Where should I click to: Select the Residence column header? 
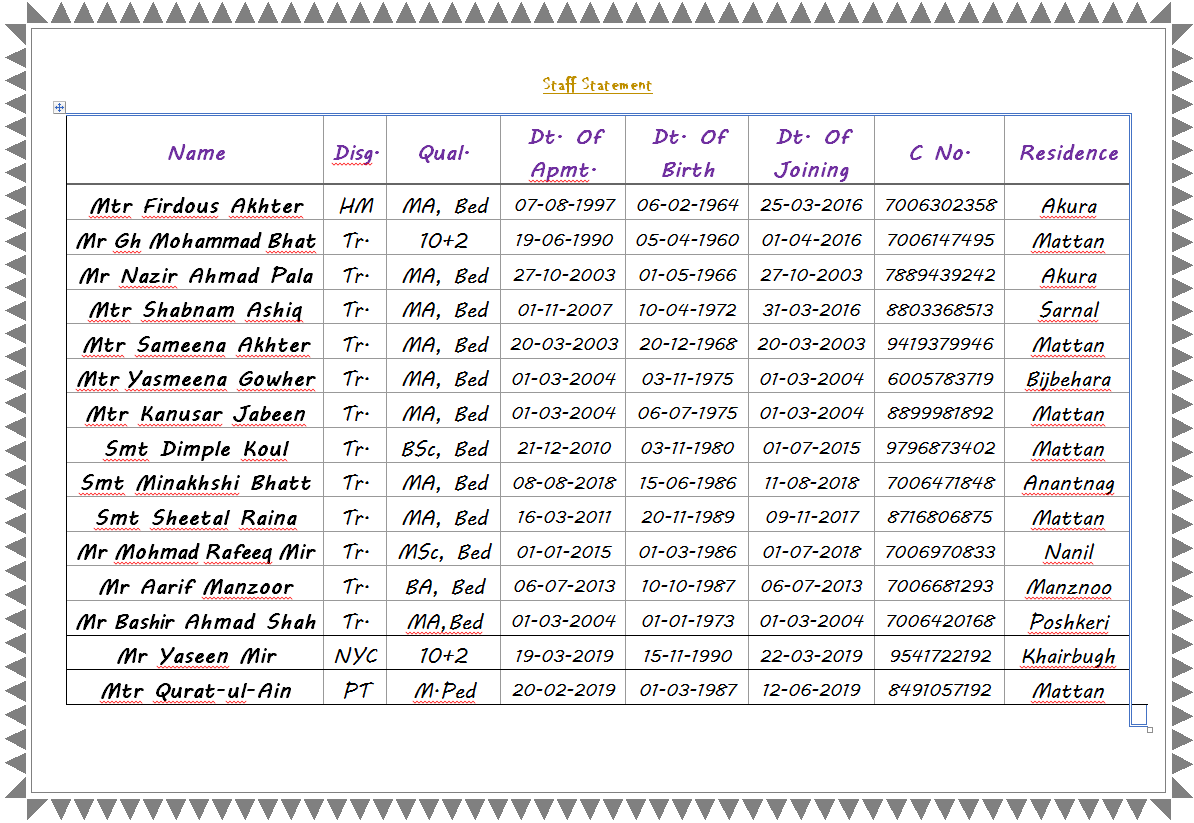pos(1067,153)
